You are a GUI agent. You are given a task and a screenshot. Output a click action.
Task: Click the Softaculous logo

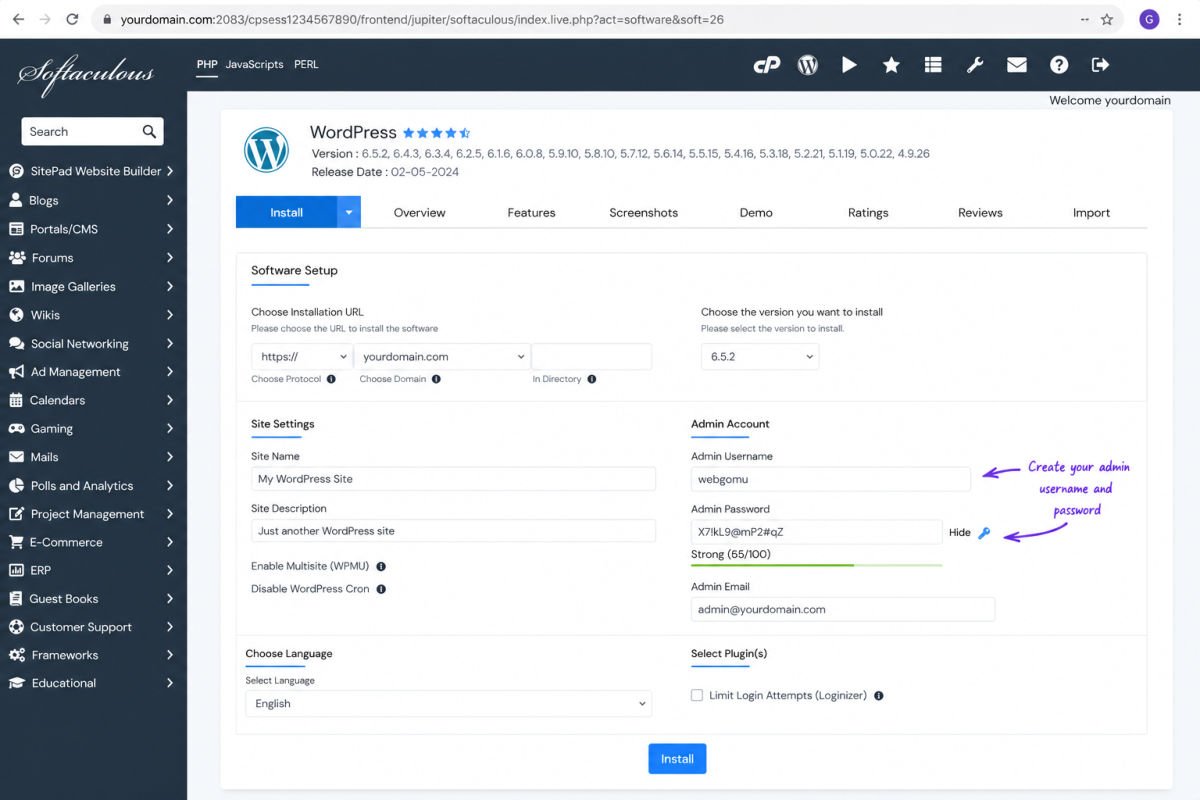click(86, 74)
